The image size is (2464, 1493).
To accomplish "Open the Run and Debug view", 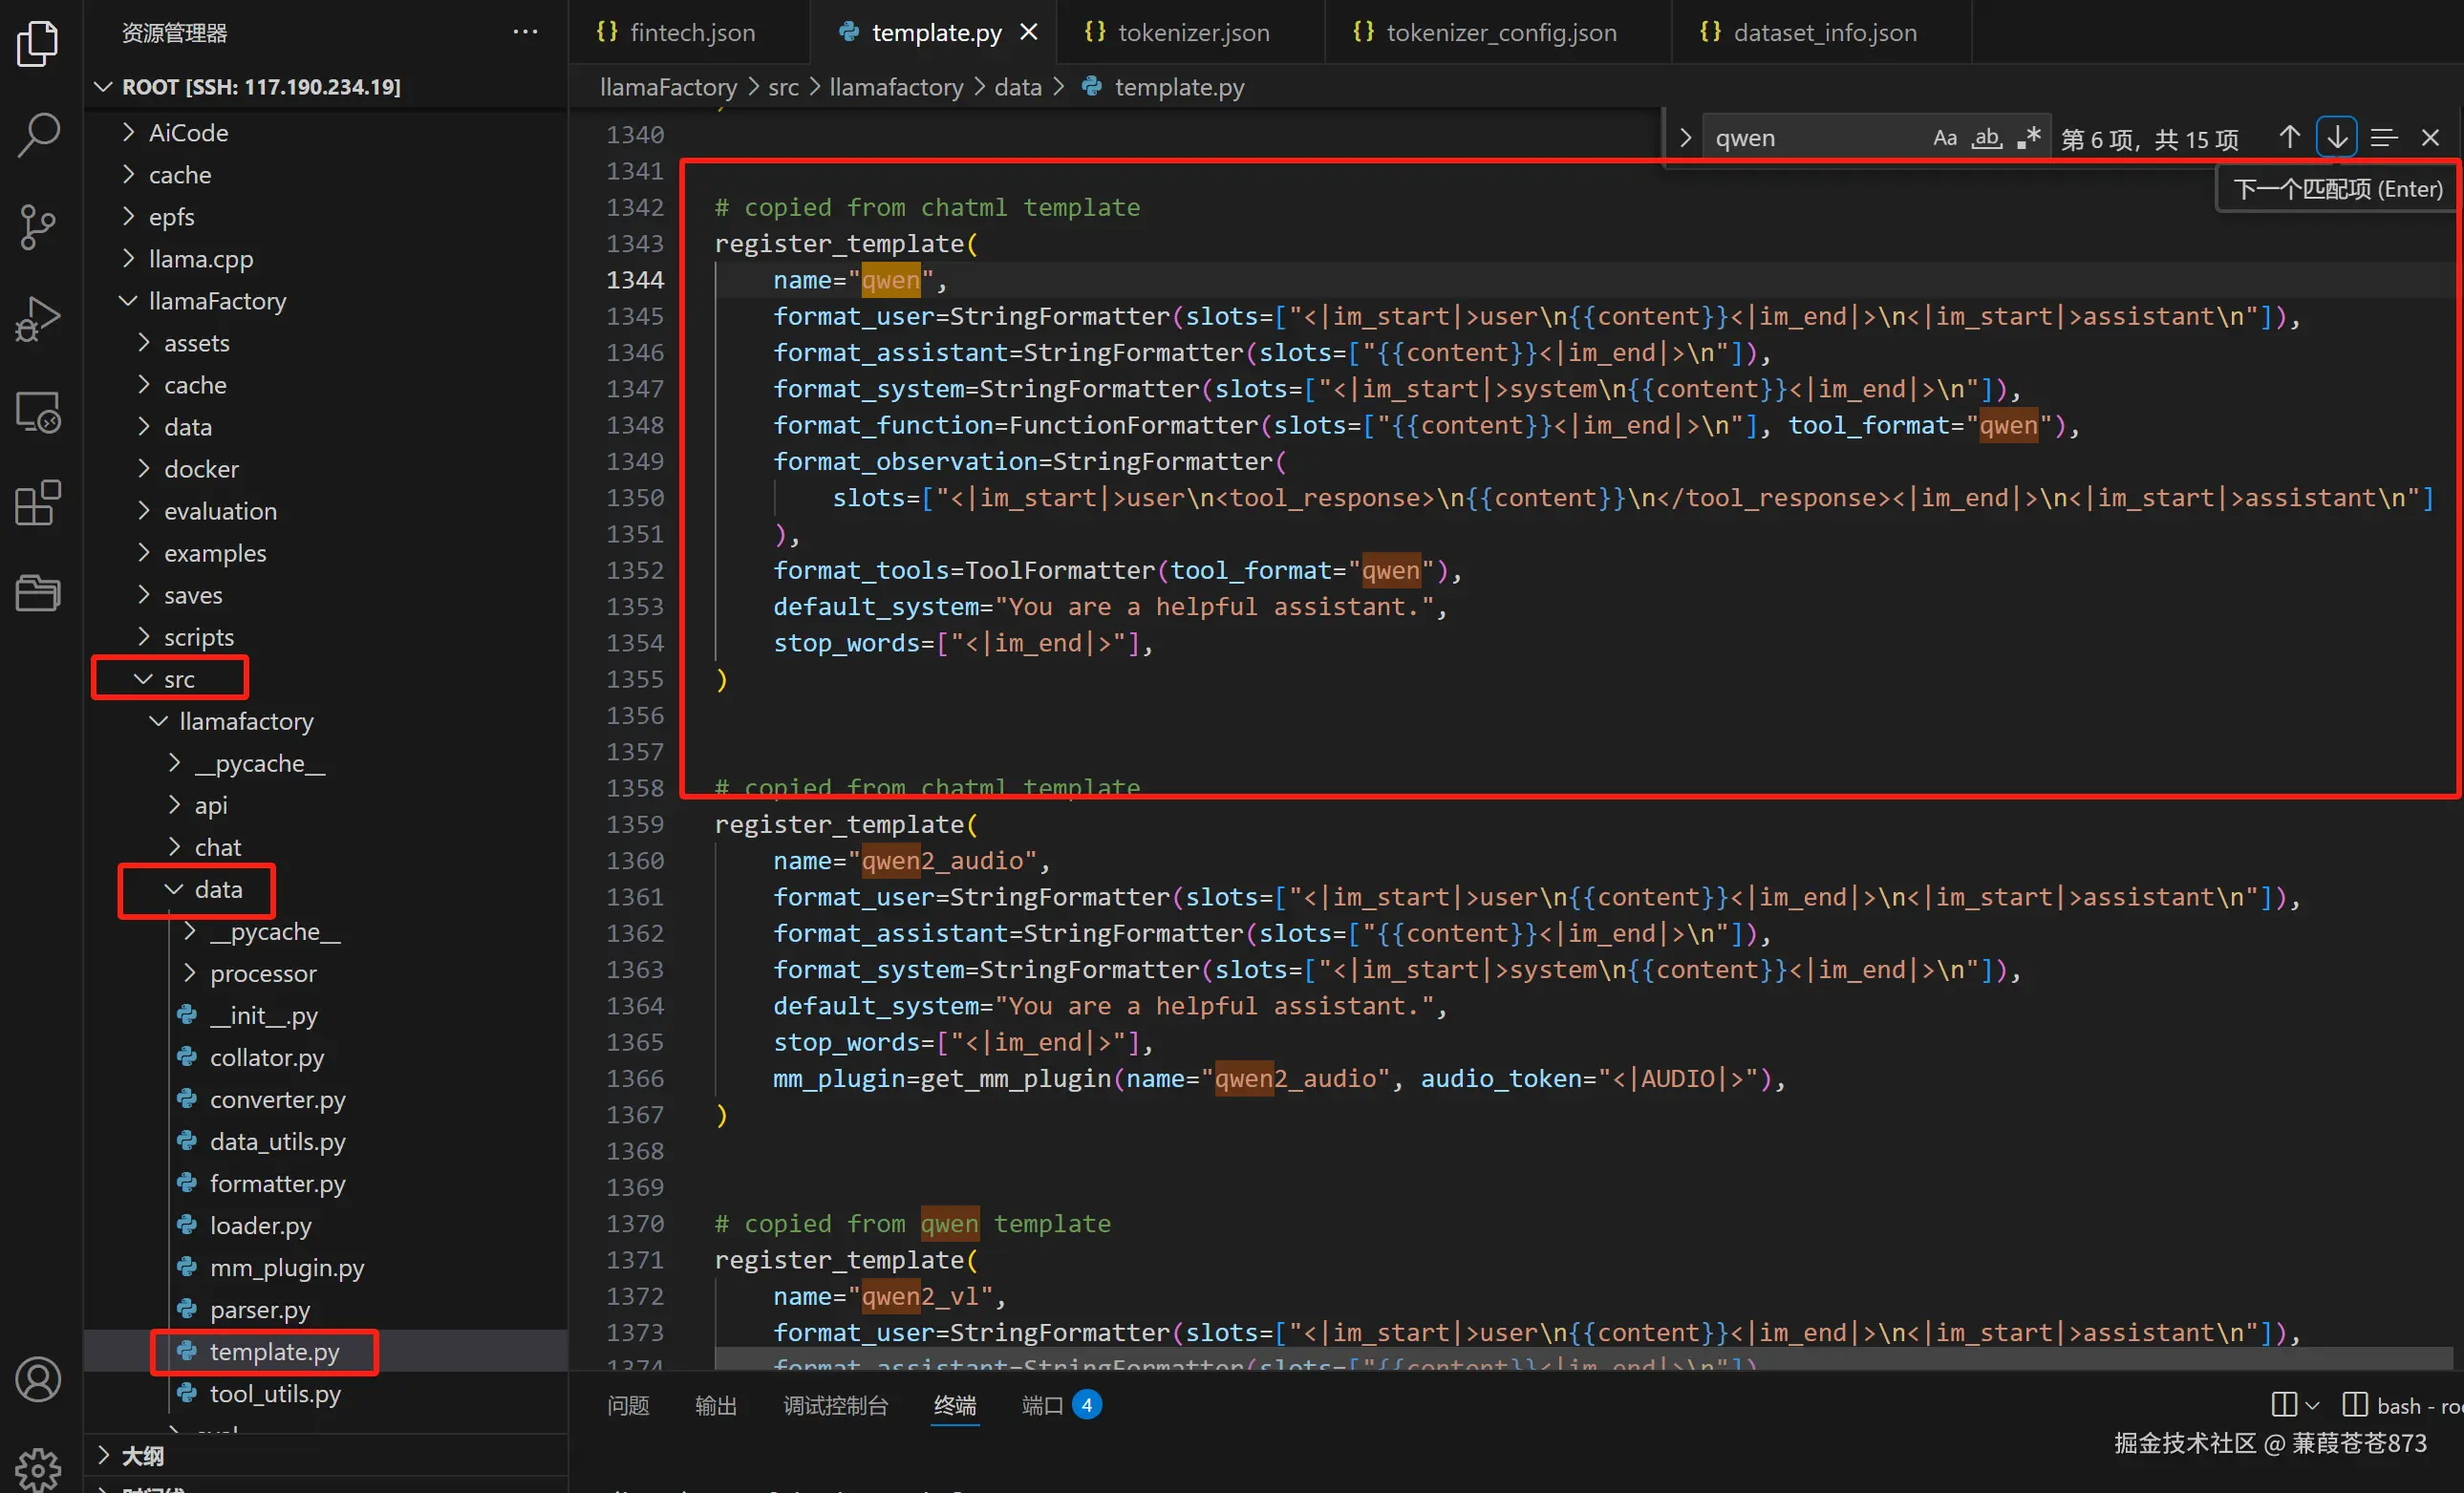I will (x=38, y=319).
